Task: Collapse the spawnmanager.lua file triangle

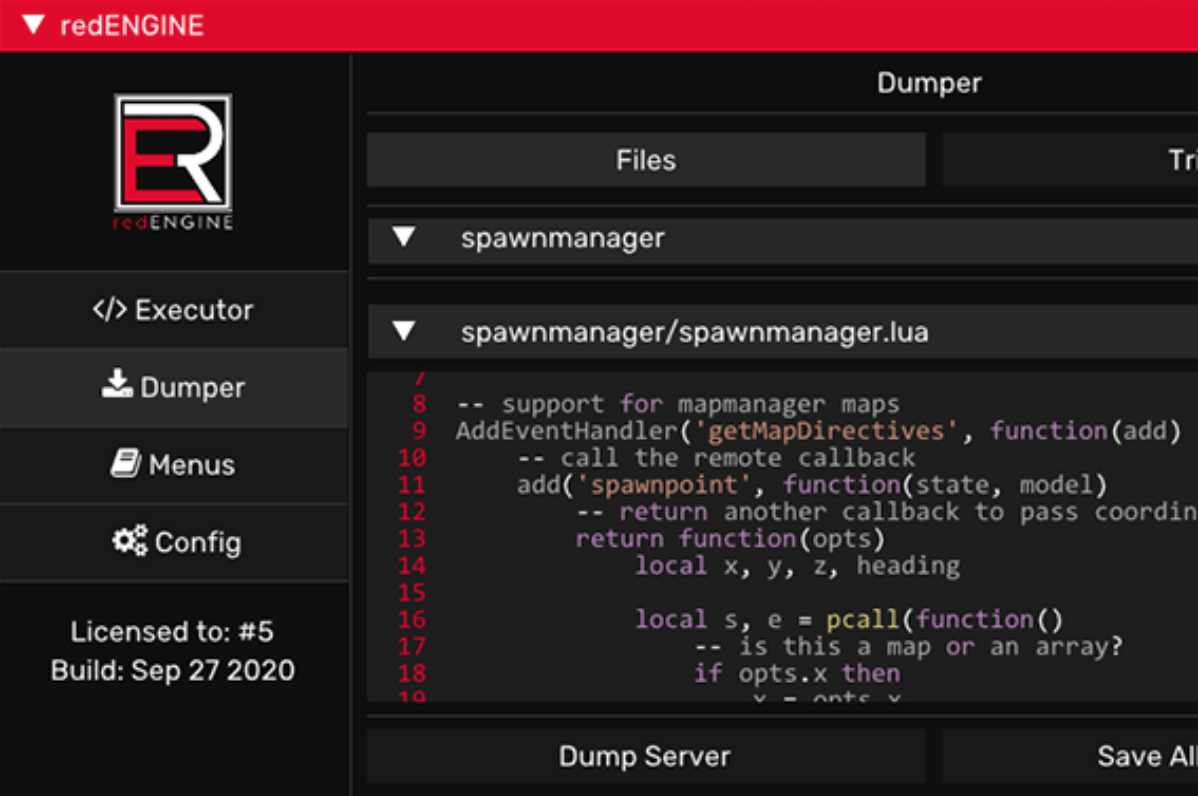Action: click(x=404, y=332)
